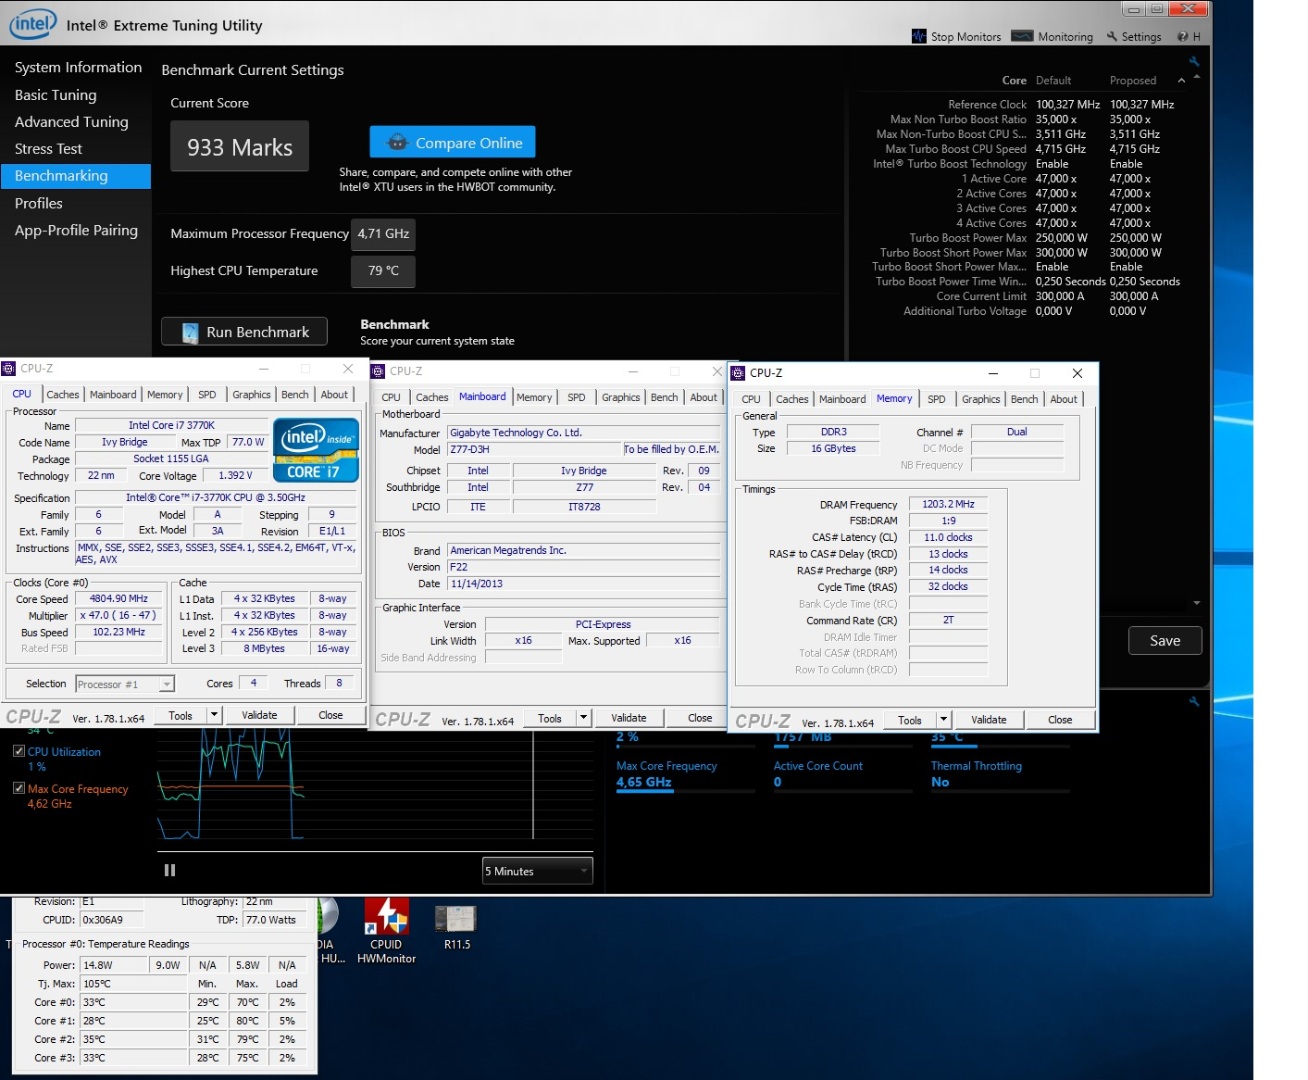This screenshot has width=1308, height=1080.
Task: Switch to CPU tab in CPU-Z Memory window
Action: 751,400
